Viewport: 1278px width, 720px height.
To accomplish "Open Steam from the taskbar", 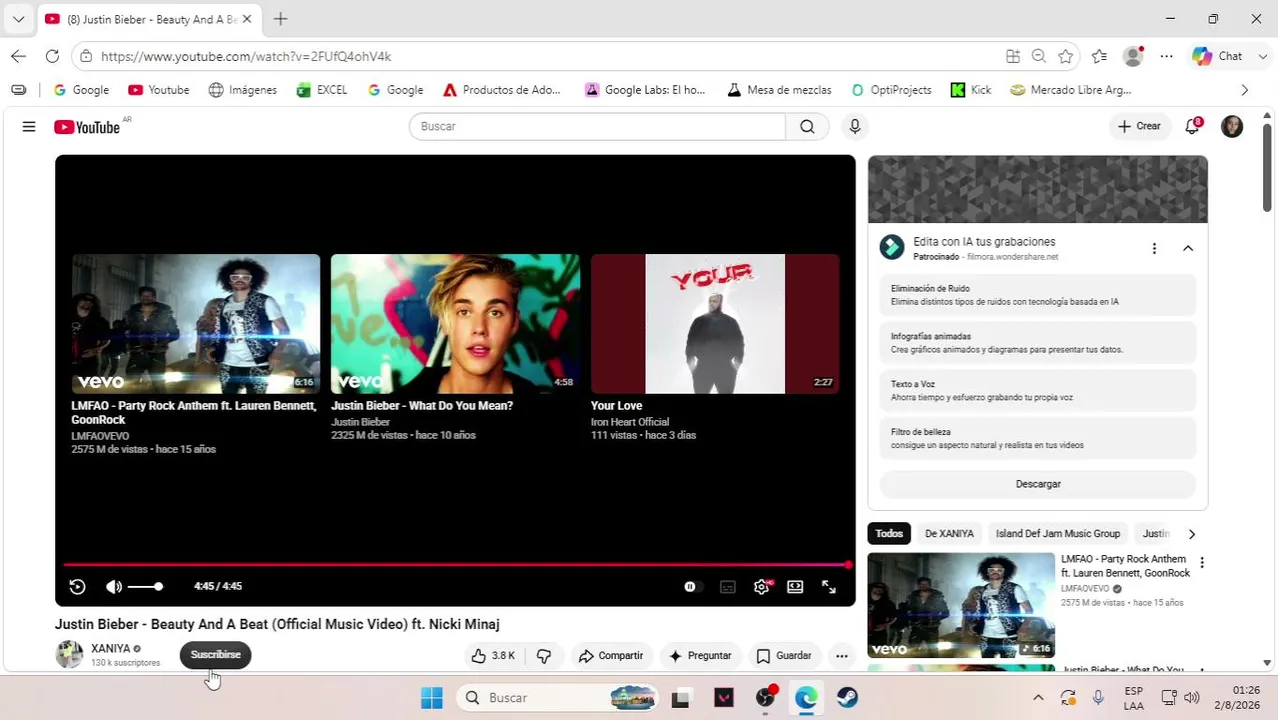I will point(847,698).
